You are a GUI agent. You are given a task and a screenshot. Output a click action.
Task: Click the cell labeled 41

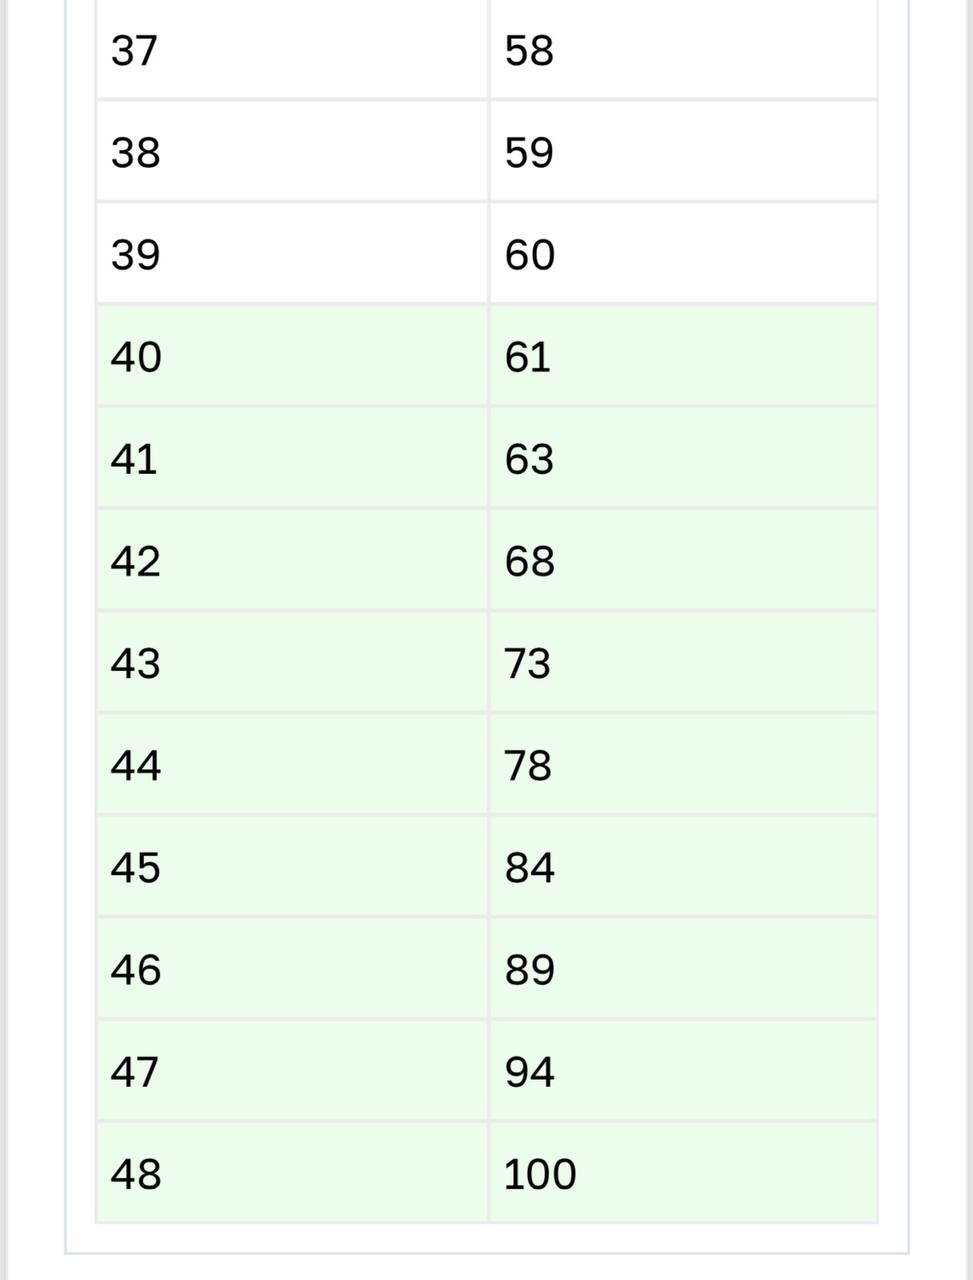click(292, 458)
